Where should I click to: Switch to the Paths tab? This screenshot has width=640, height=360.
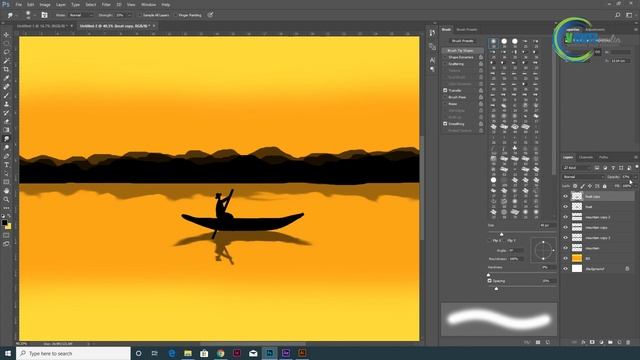(x=603, y=157)
